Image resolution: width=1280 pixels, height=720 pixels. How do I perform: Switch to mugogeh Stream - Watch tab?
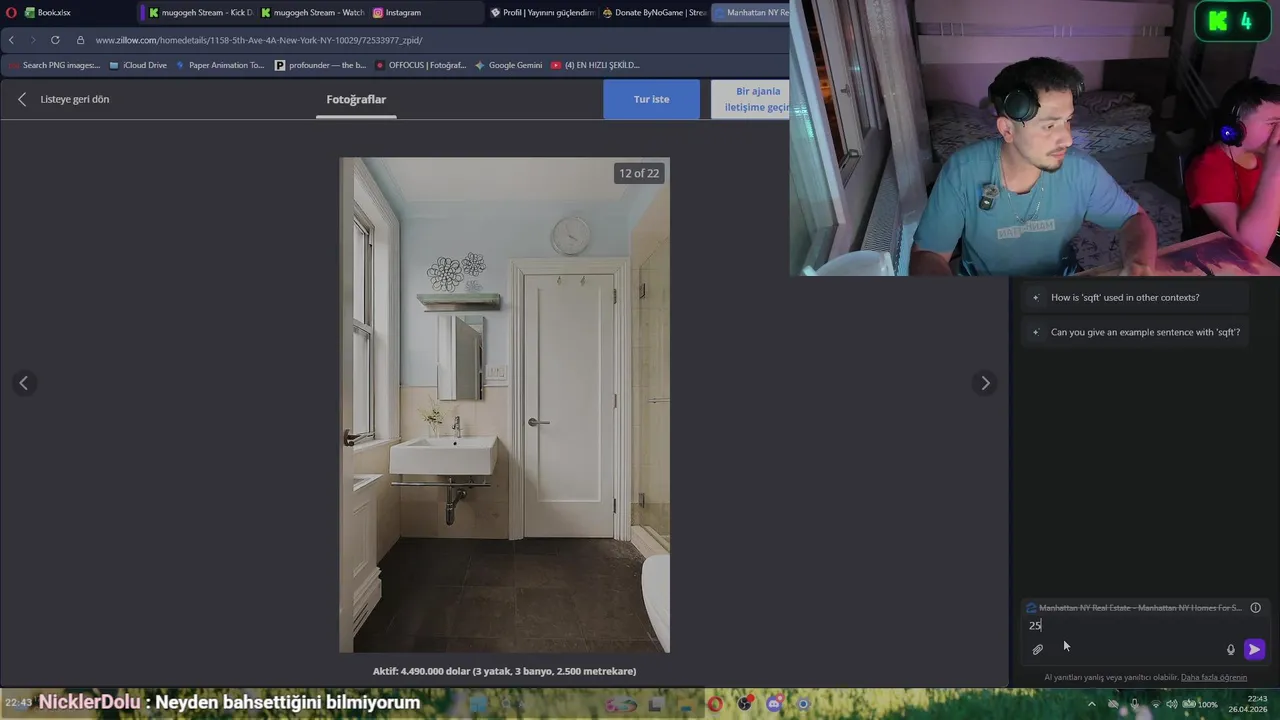[x=312, y=13]
